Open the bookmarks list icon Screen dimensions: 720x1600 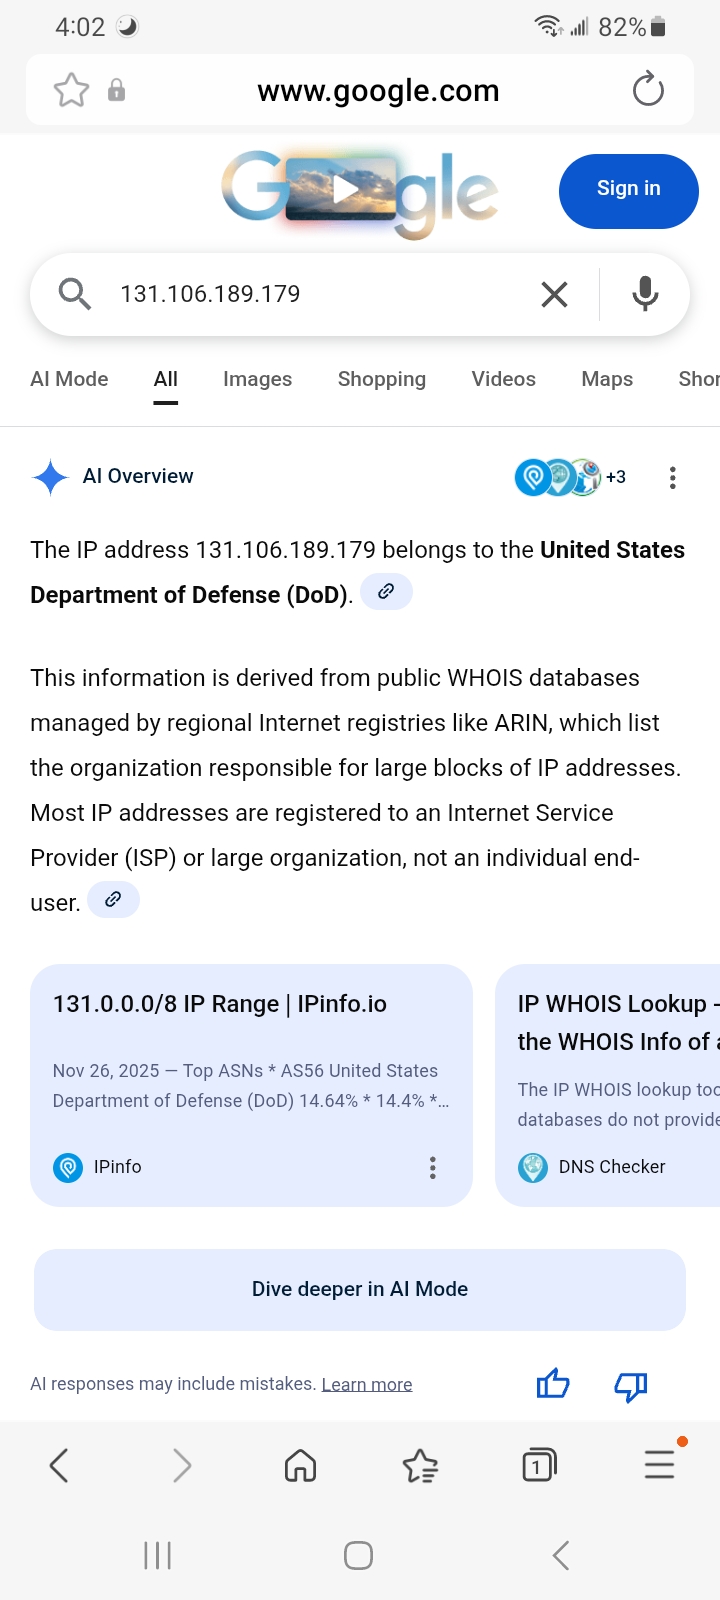point(420,1466)
